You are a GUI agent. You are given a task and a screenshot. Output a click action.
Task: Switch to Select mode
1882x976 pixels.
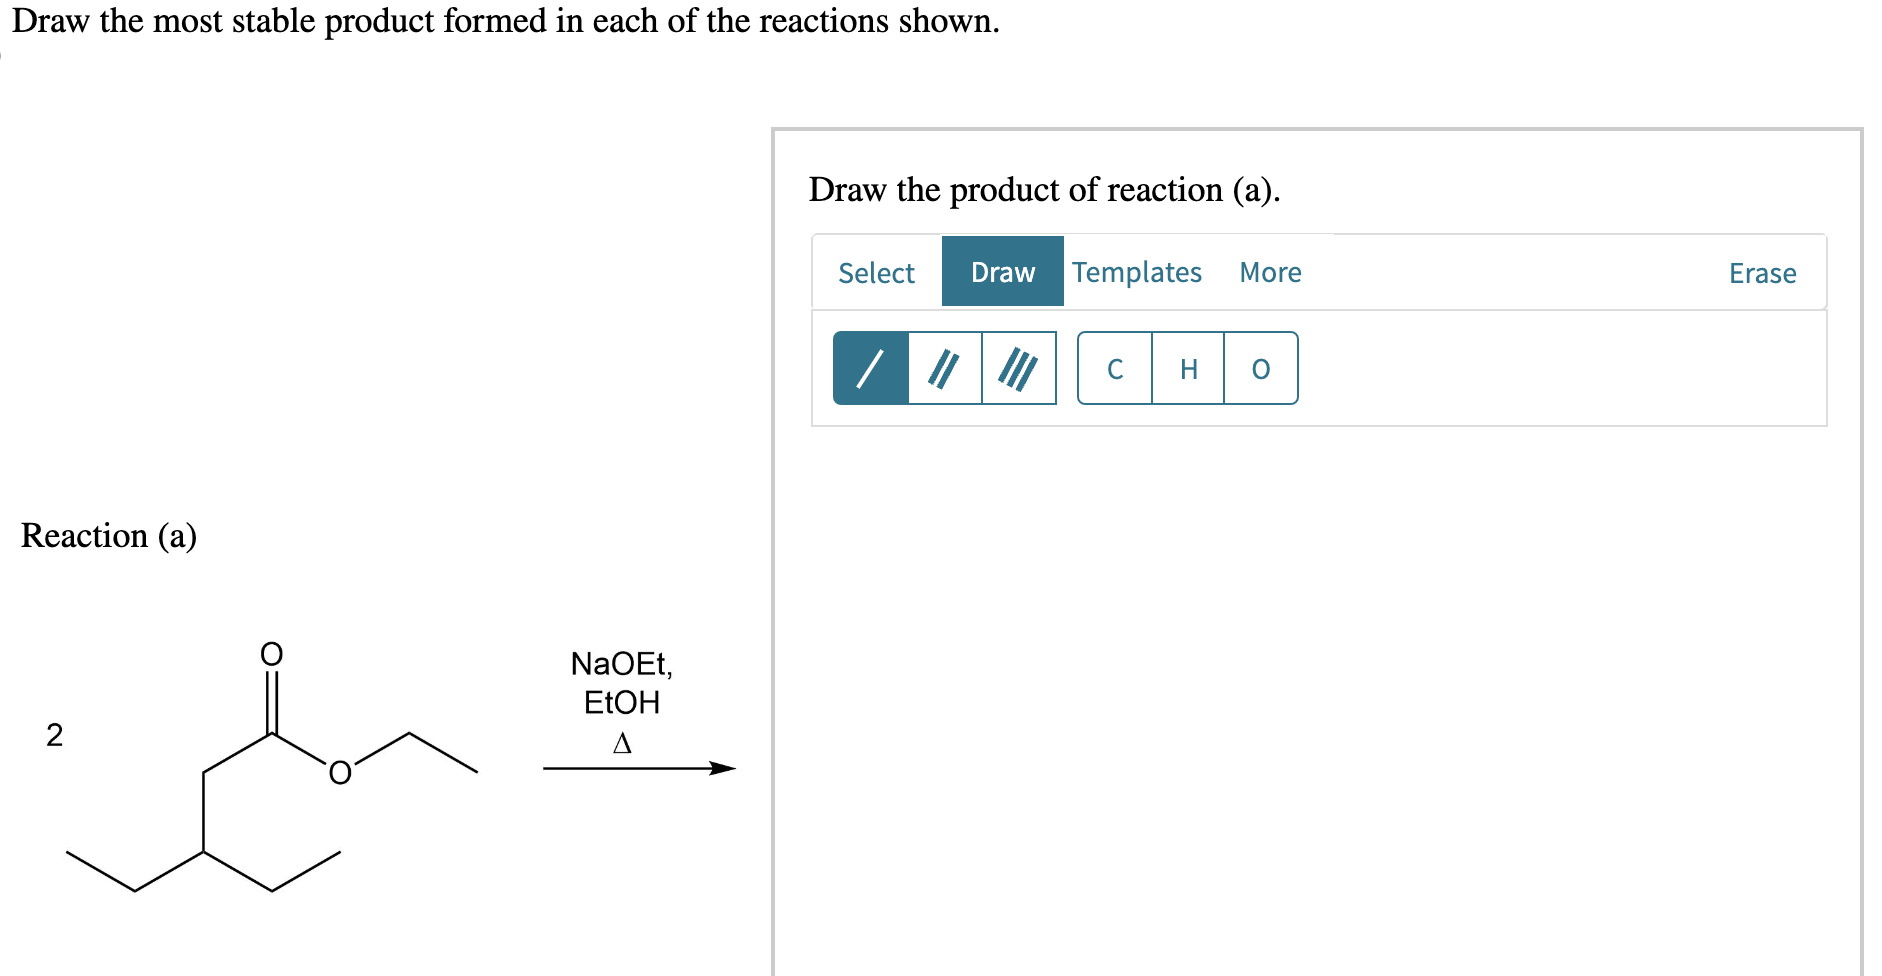(x=876, y=272)
